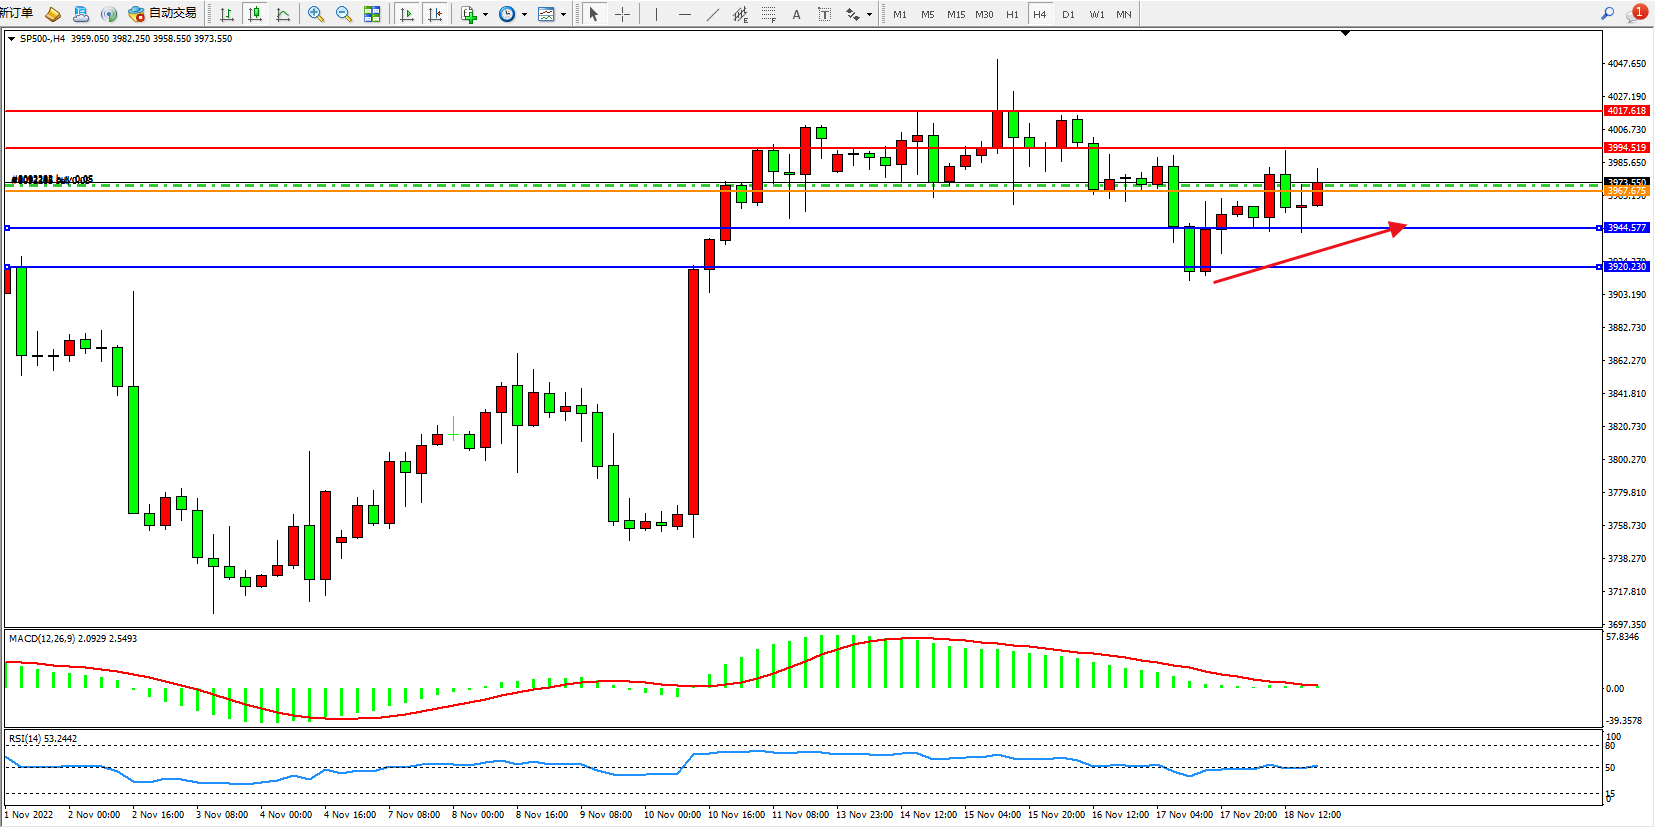Open the tile windows grid icon

(x=372, y=14)
